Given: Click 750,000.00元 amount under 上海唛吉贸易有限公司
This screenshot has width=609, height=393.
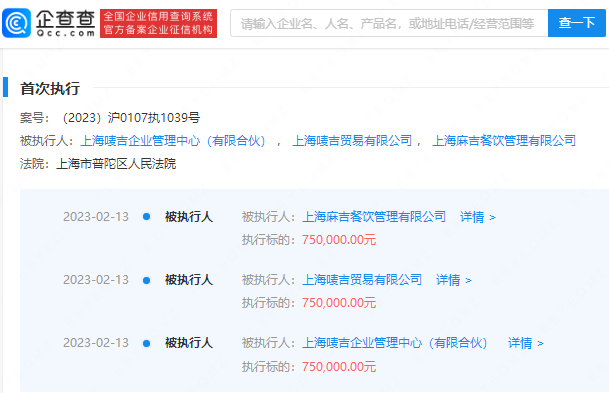Looking at the screenshot, I should pos(339,303).
